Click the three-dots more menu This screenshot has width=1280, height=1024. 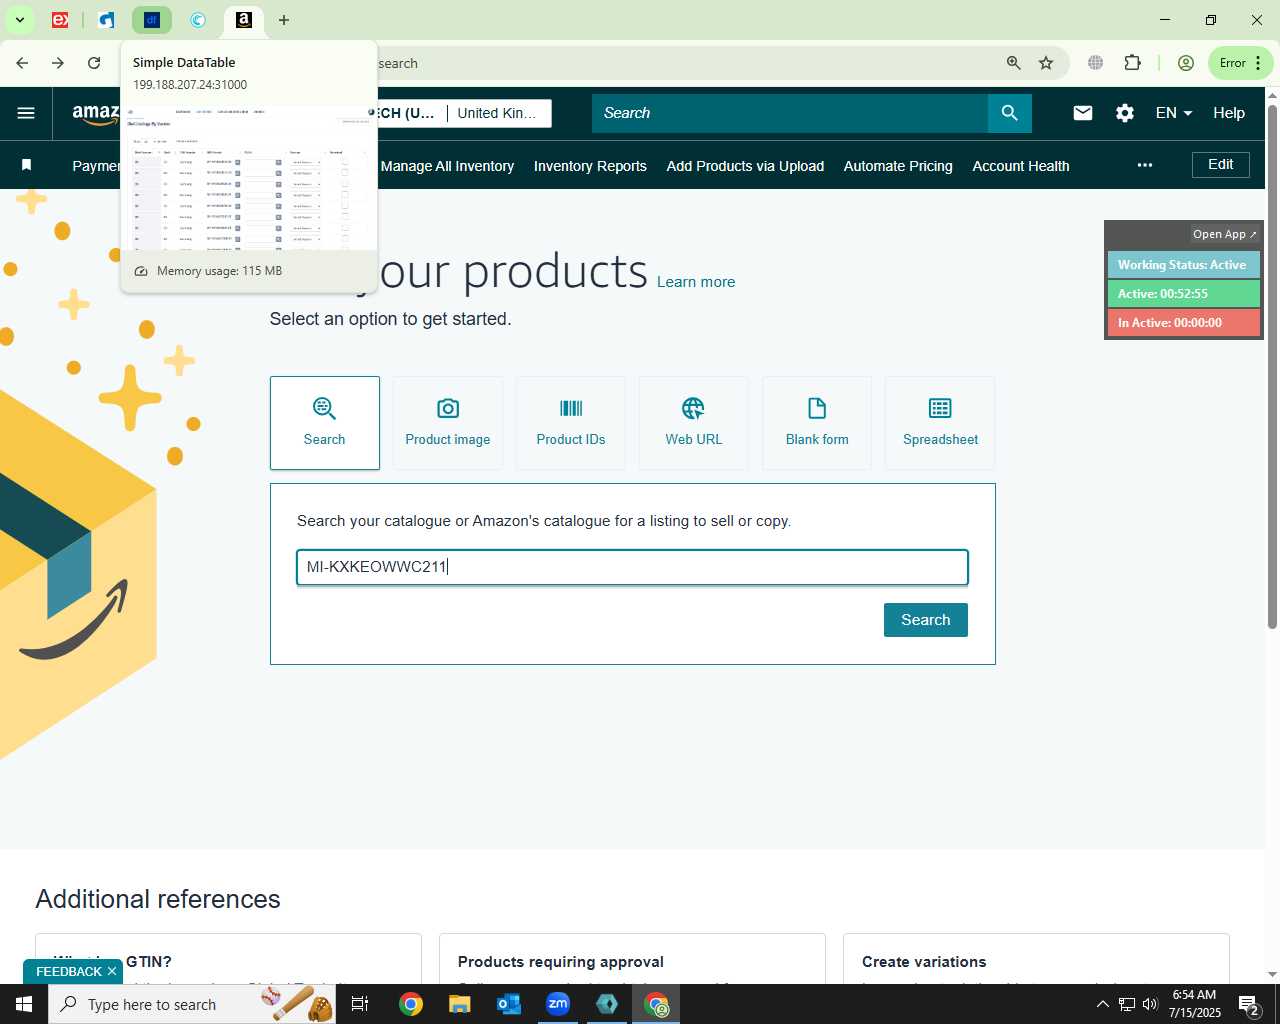coord(1145,165)
